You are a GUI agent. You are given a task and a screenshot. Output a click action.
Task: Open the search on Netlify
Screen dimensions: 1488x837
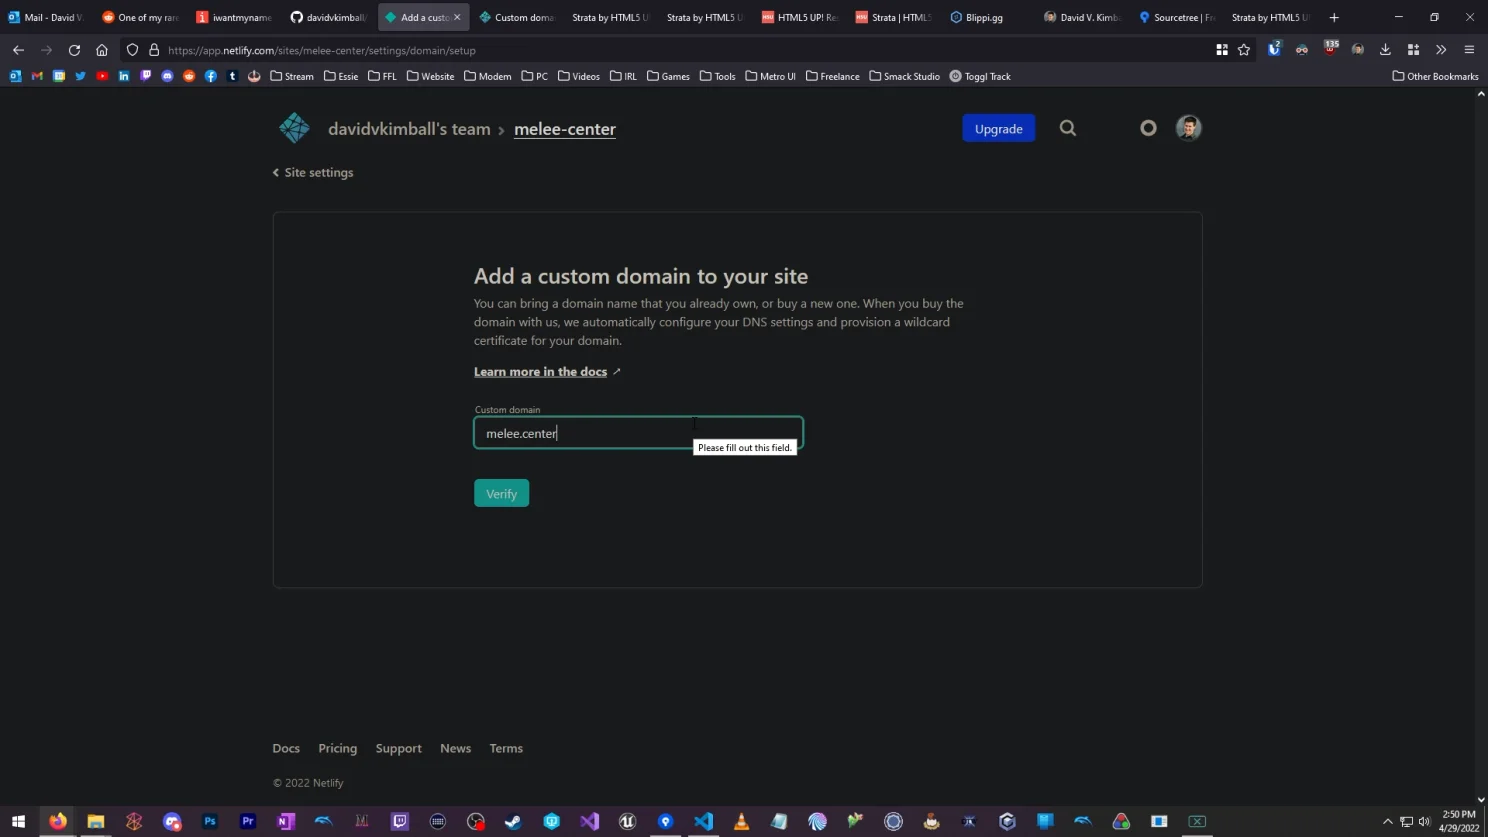[x=1067, y=128]
